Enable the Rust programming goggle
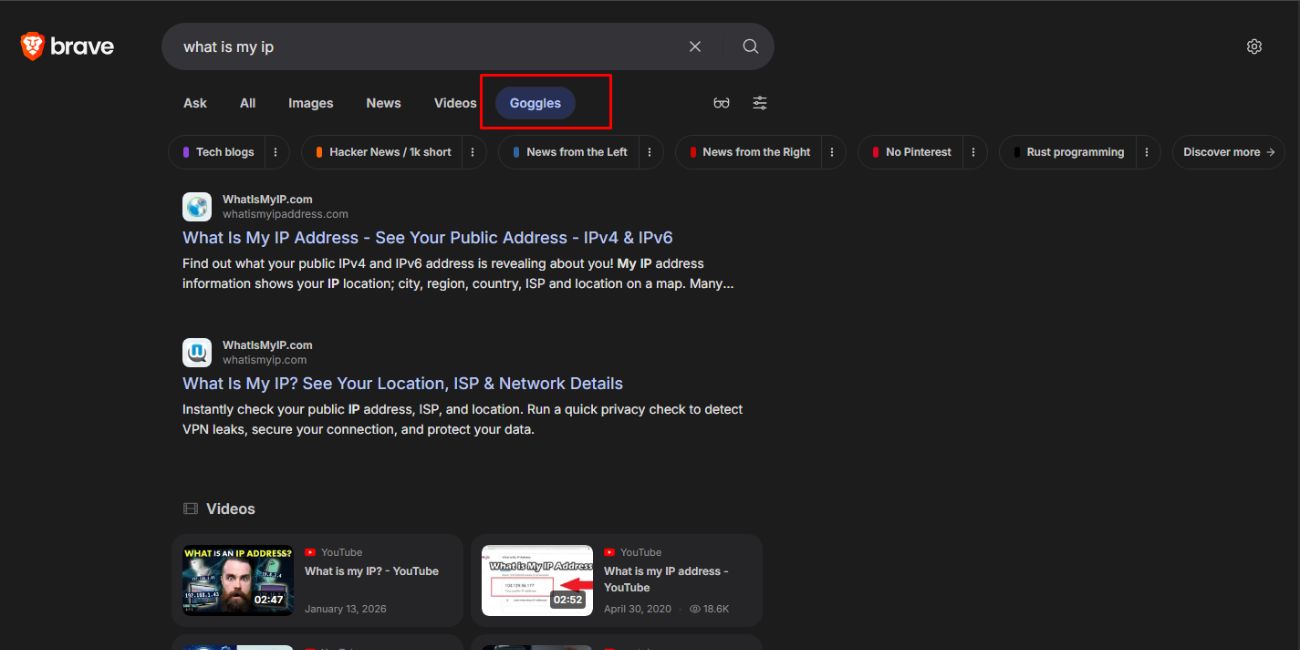Image resolution: width=1300 pixels, height=650 pixels. [1068, 152]
